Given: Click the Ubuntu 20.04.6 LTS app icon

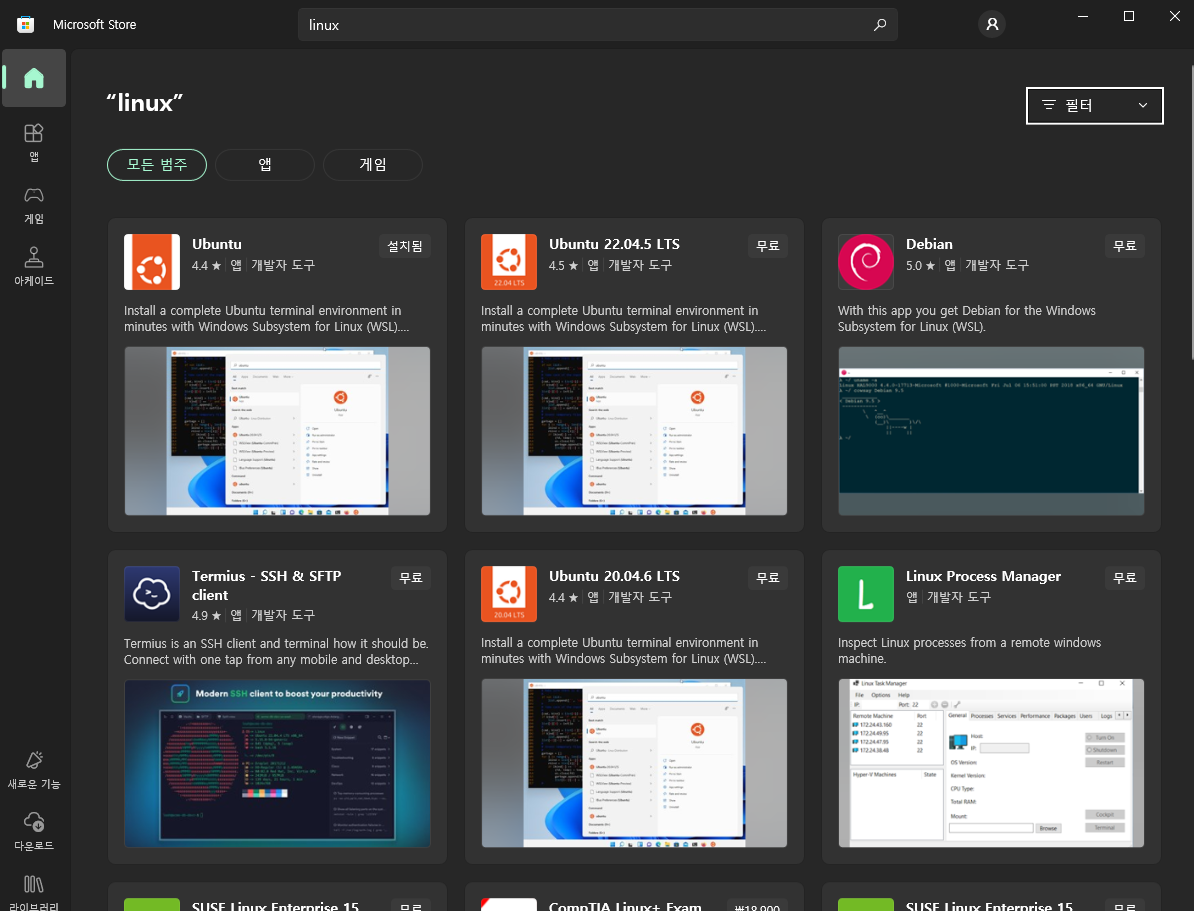Looking at the screenshot, I should pyautogui.click(x=509, y=594).
